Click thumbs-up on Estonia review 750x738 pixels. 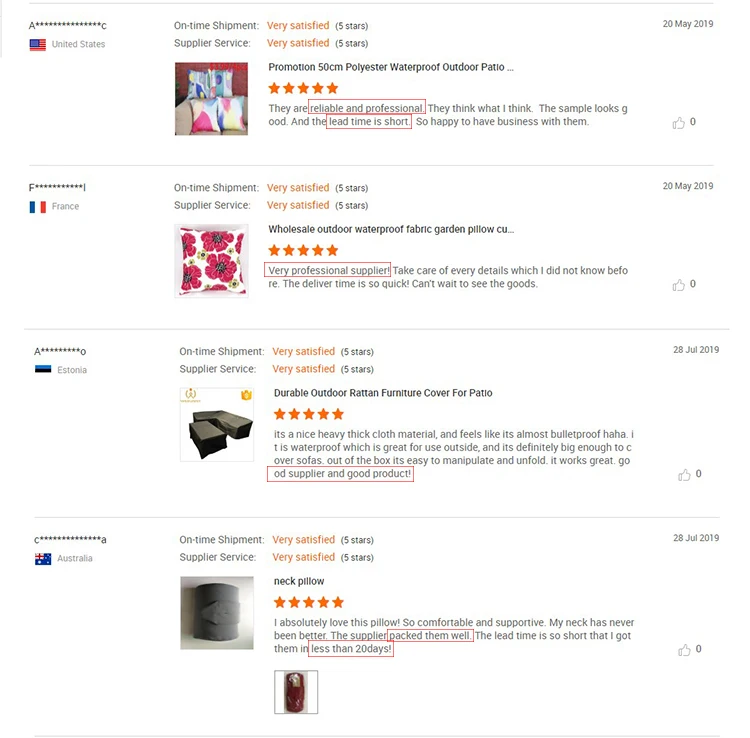pyautogui.click(x=684, y=475)
